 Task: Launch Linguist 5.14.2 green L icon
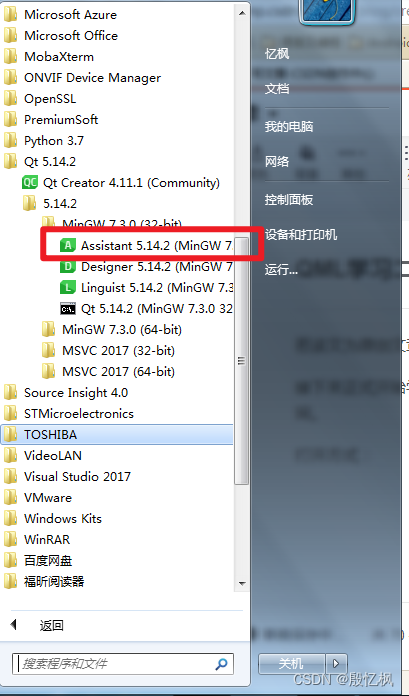click(x=68, y=288)
